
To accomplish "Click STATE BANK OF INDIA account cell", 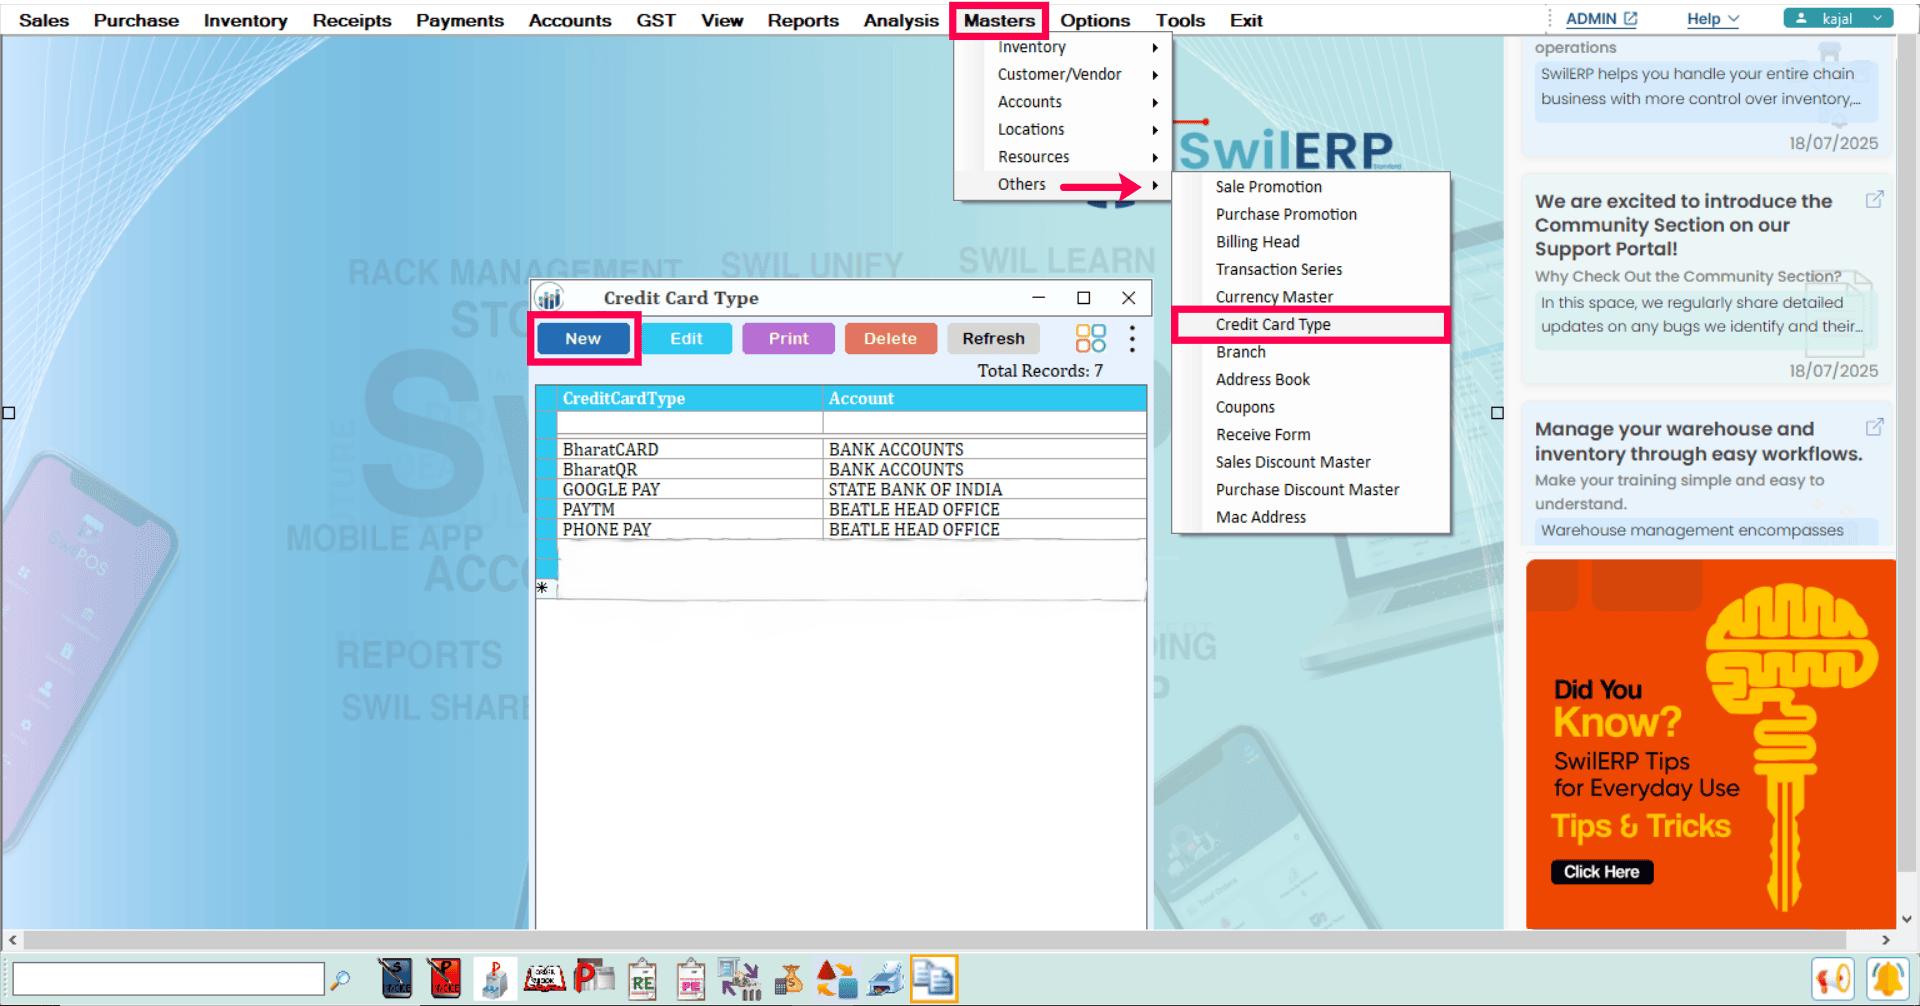I will pos(984,489).
